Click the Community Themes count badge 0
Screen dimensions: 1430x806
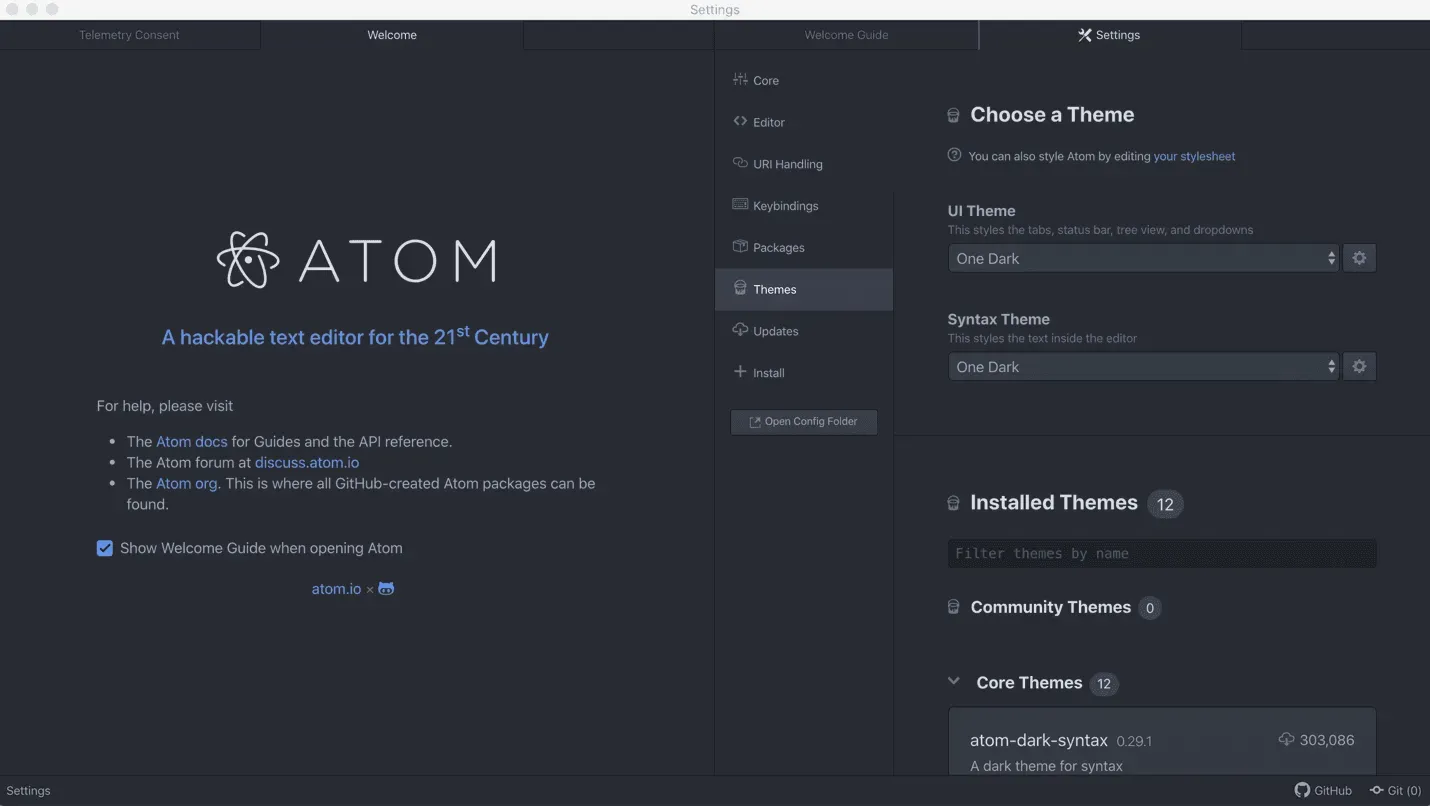(1150, 608)
